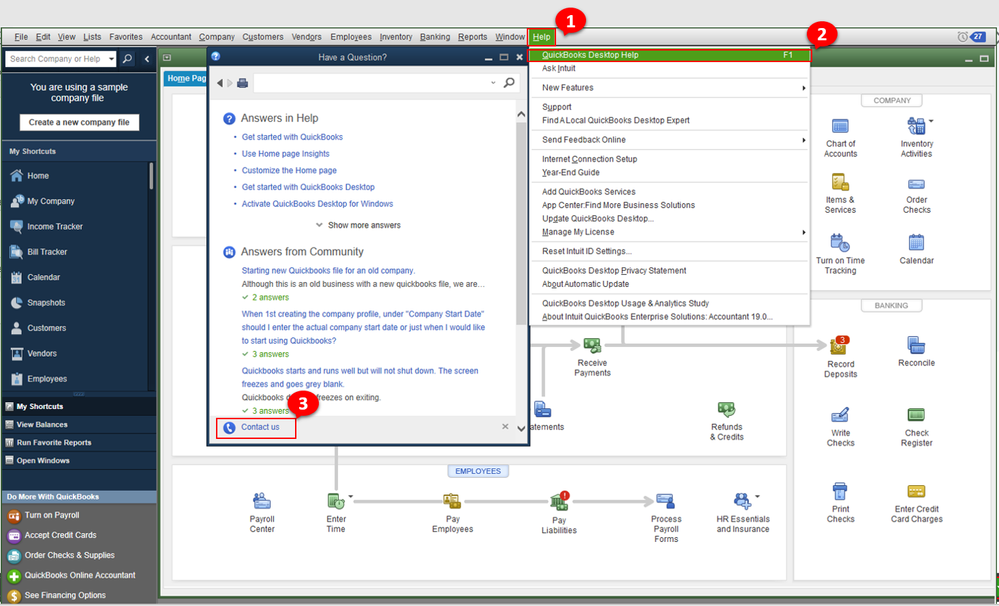Open Customize the Home page link
This screenshot has width=999, height=606.
tap(289, 170)
